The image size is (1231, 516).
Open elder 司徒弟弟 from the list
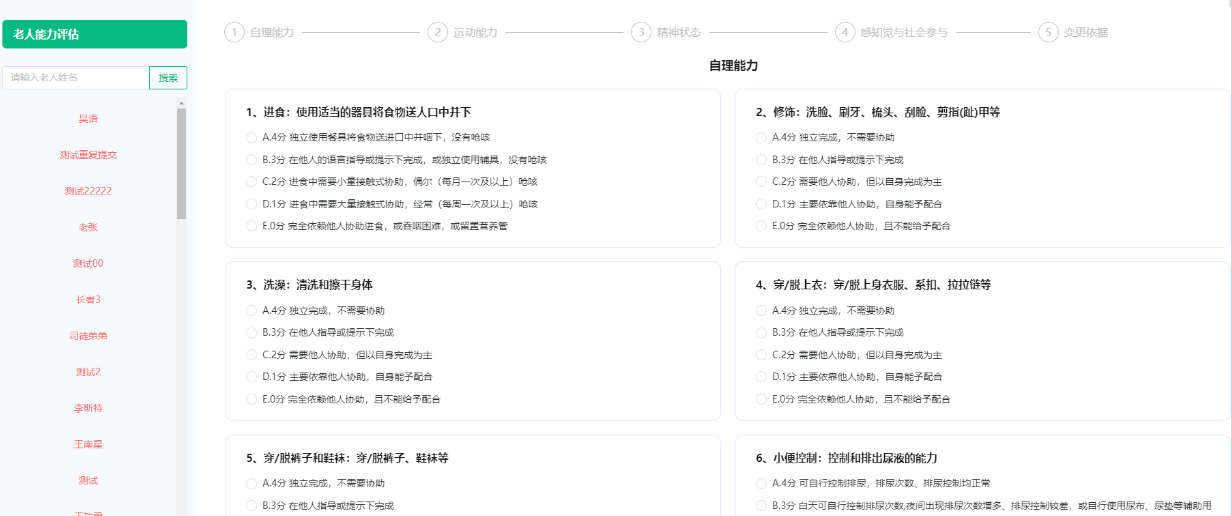(88, 336)
